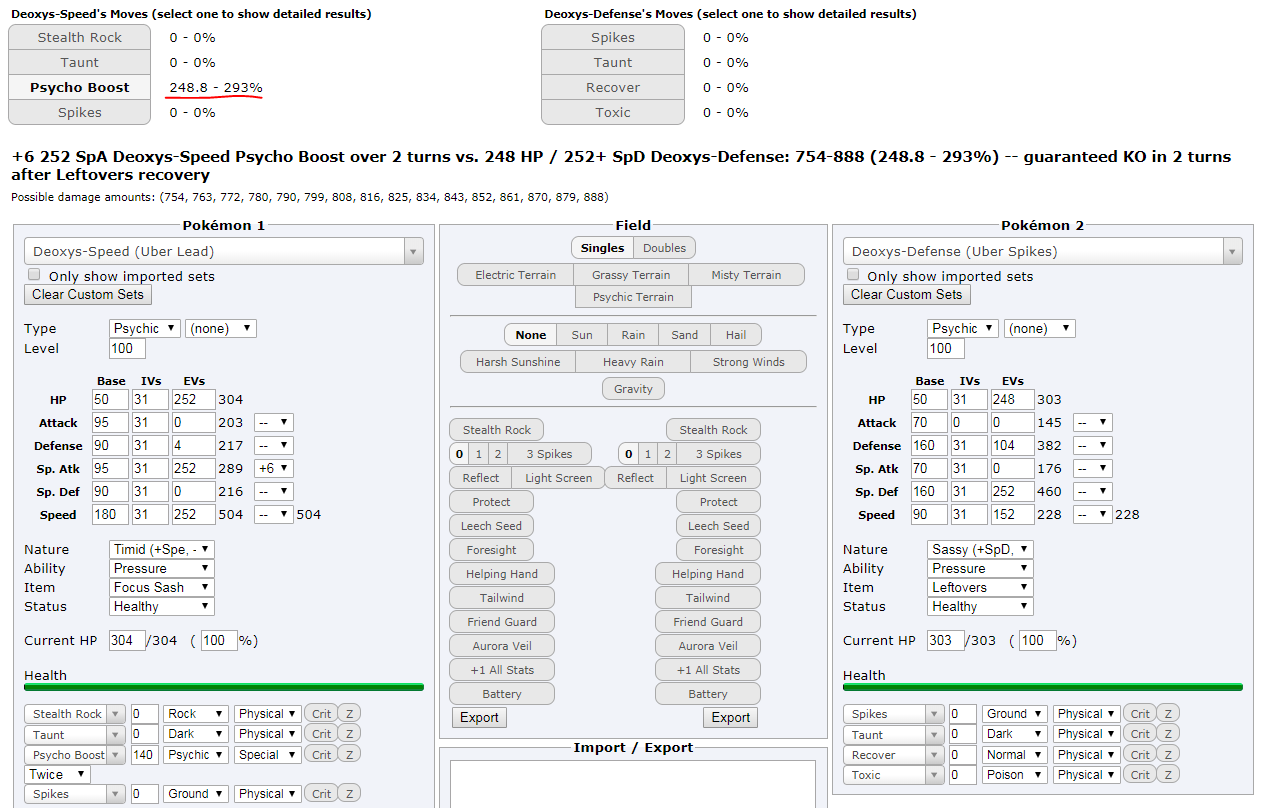Open the +6 Sp. Atk boost dropdown

[274, 469]
